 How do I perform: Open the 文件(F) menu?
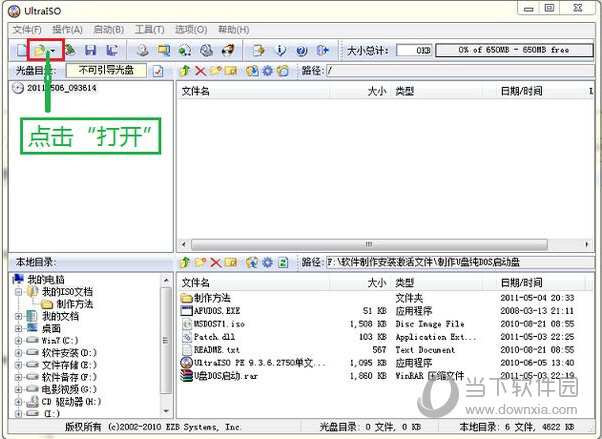(27, 30)
